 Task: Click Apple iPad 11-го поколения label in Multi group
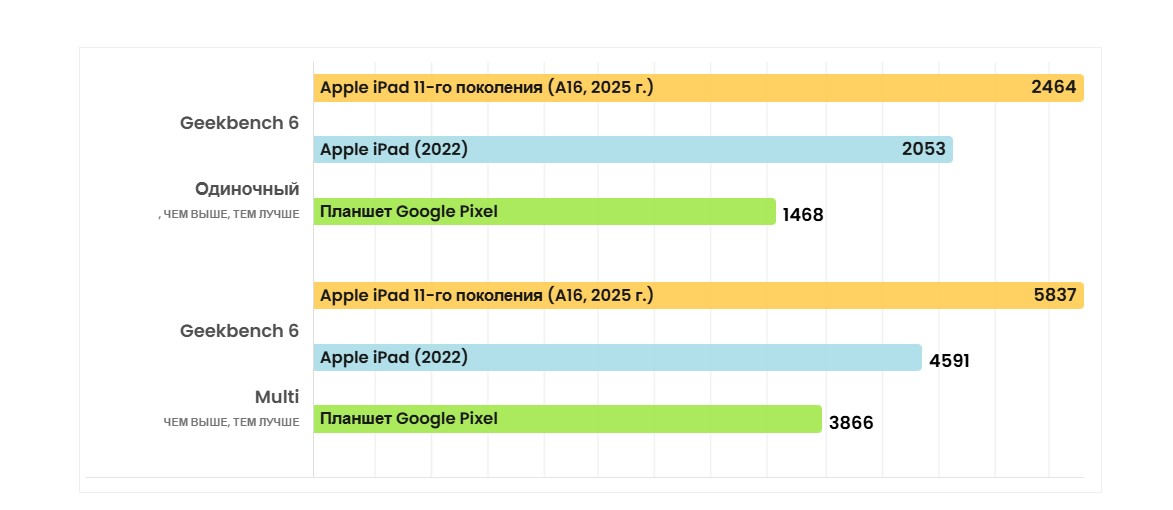[486, 296]
